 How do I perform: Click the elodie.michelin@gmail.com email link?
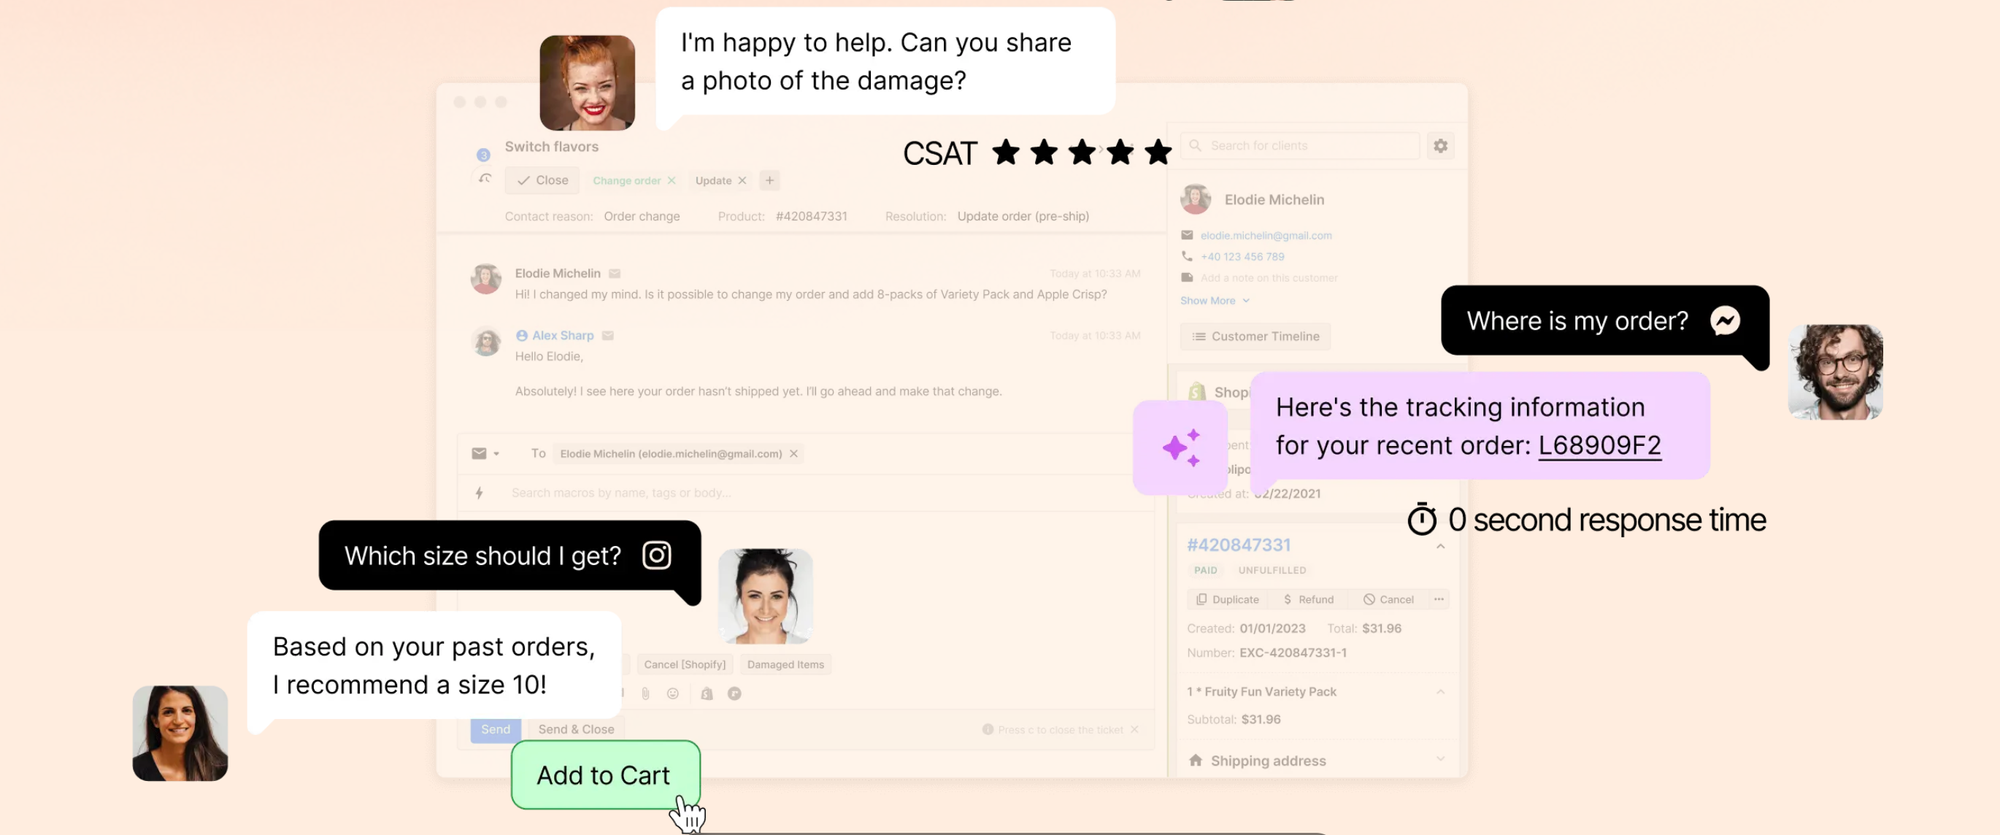(x=1266, y=236)
